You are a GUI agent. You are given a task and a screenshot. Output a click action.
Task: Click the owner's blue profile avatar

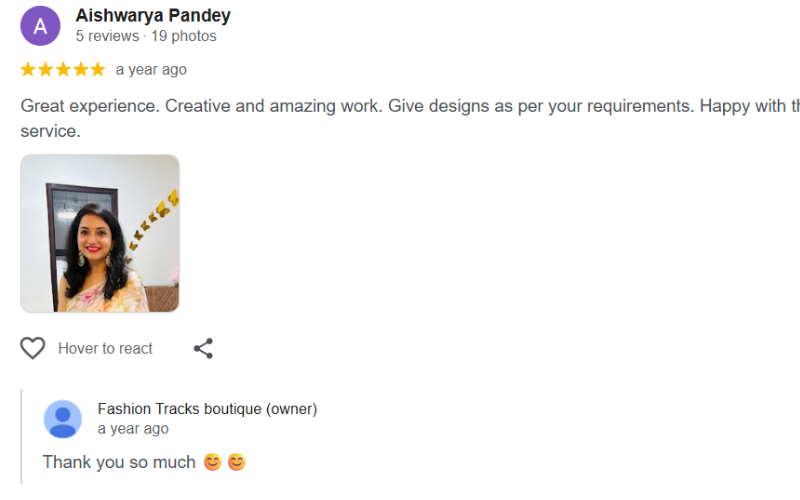(x=63, y=419)
